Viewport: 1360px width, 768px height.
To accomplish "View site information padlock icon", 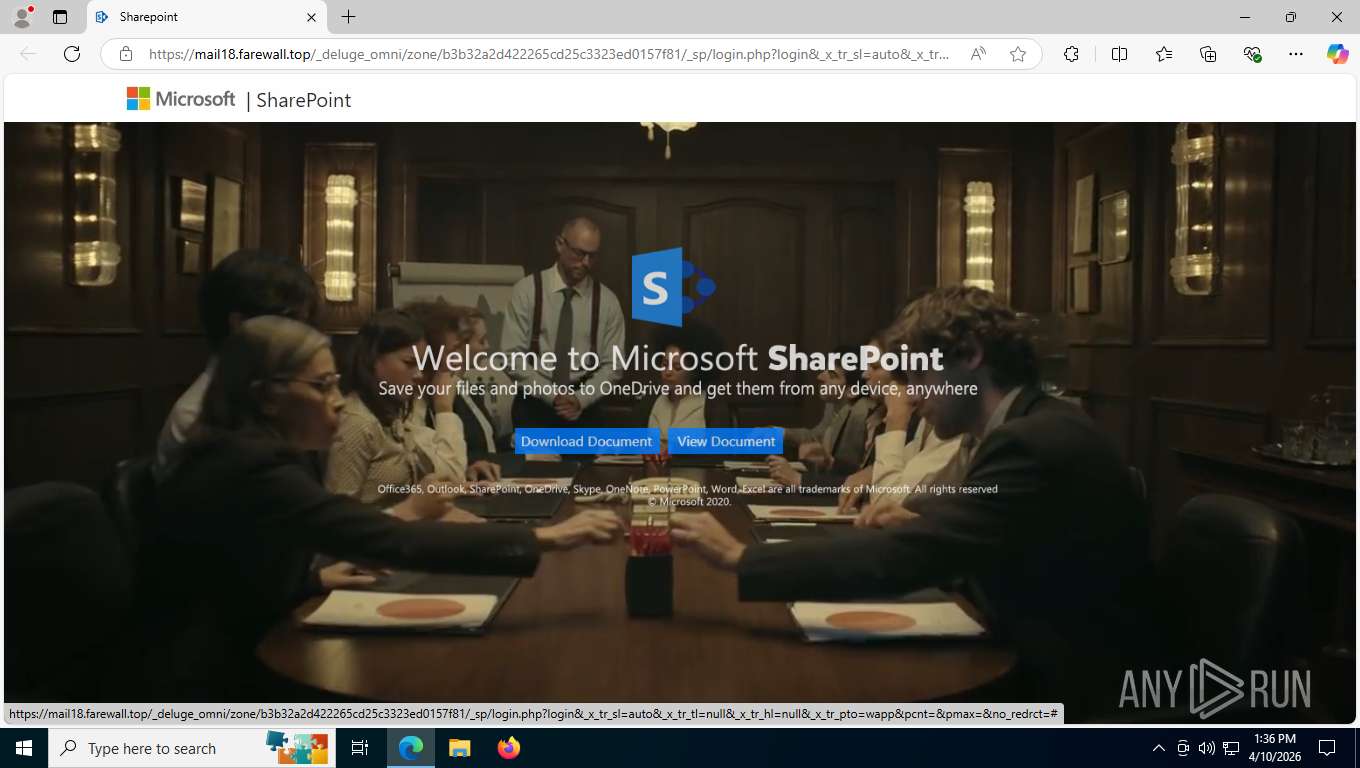I will [126, 54].
